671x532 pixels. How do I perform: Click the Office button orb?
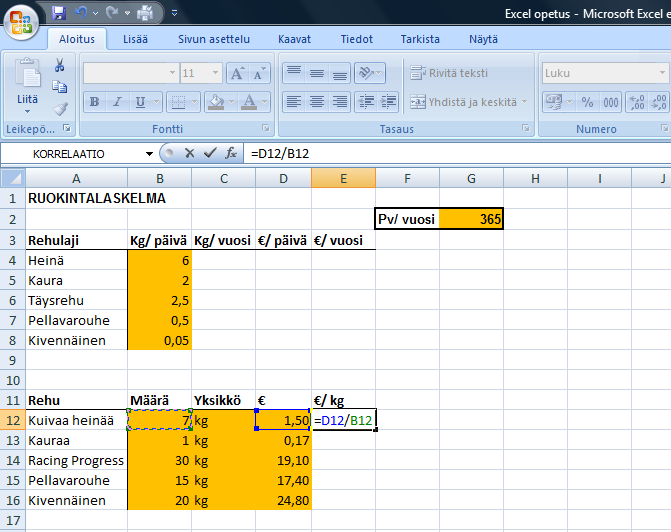tap(21, 22)
